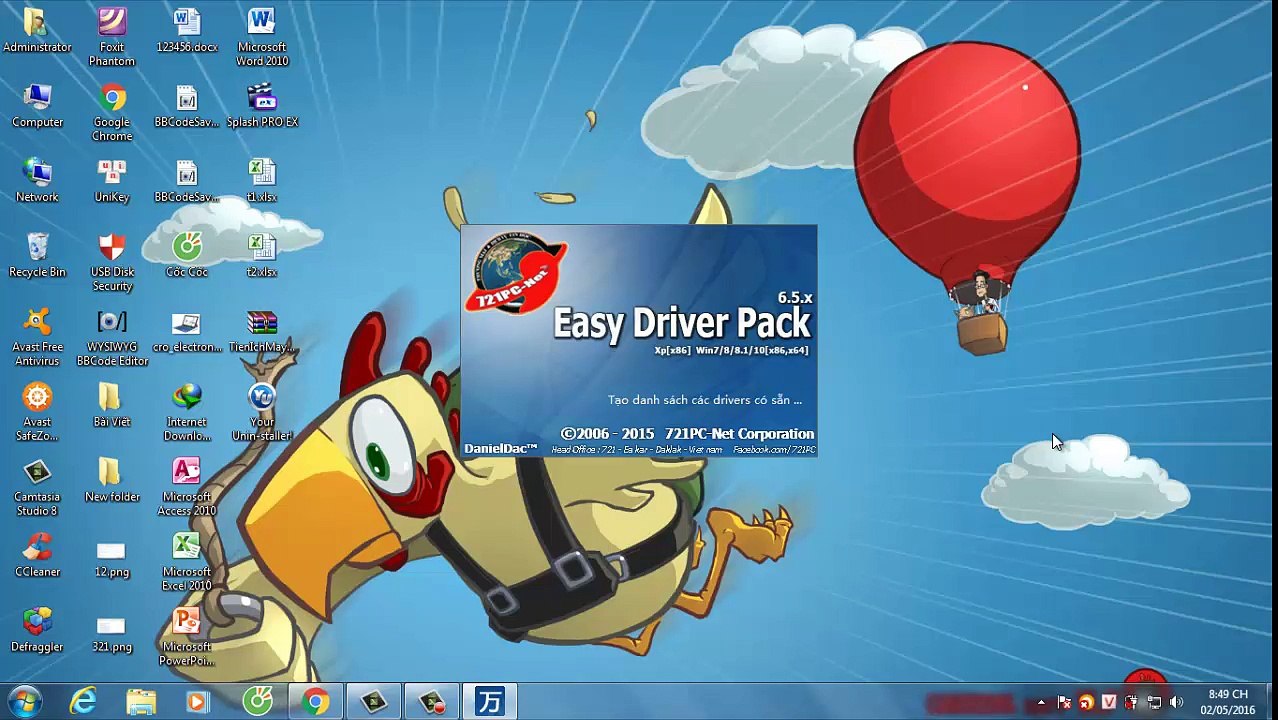Select the 123456.docx file icon
The image size is (1278, 720).
187,30
